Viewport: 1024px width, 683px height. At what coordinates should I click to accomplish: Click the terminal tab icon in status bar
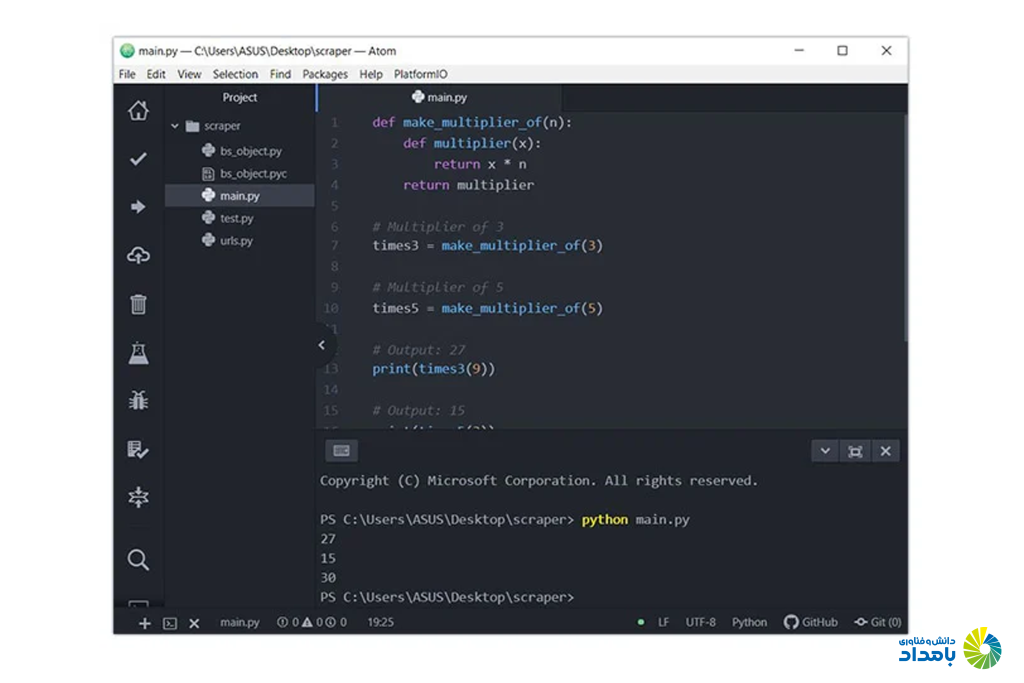pos(170,624)
